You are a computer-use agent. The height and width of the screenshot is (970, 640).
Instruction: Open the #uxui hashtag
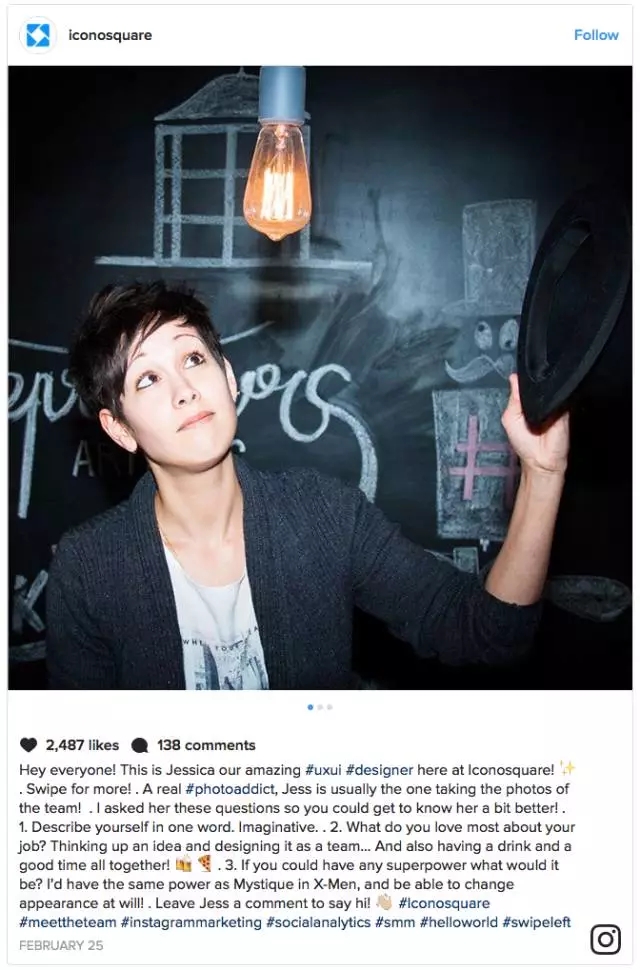point(323,770)
